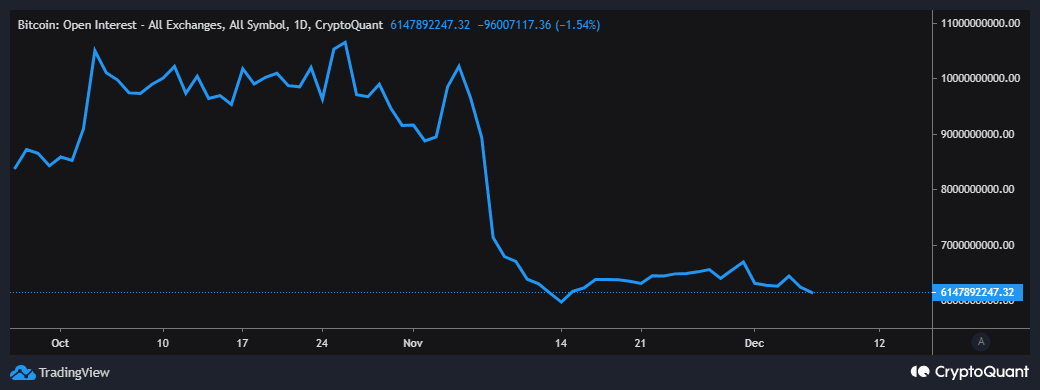Click the Dec label on time axis
This screenshot has width=1040, height=390.
pyautogui.click(x=755, y=343)
